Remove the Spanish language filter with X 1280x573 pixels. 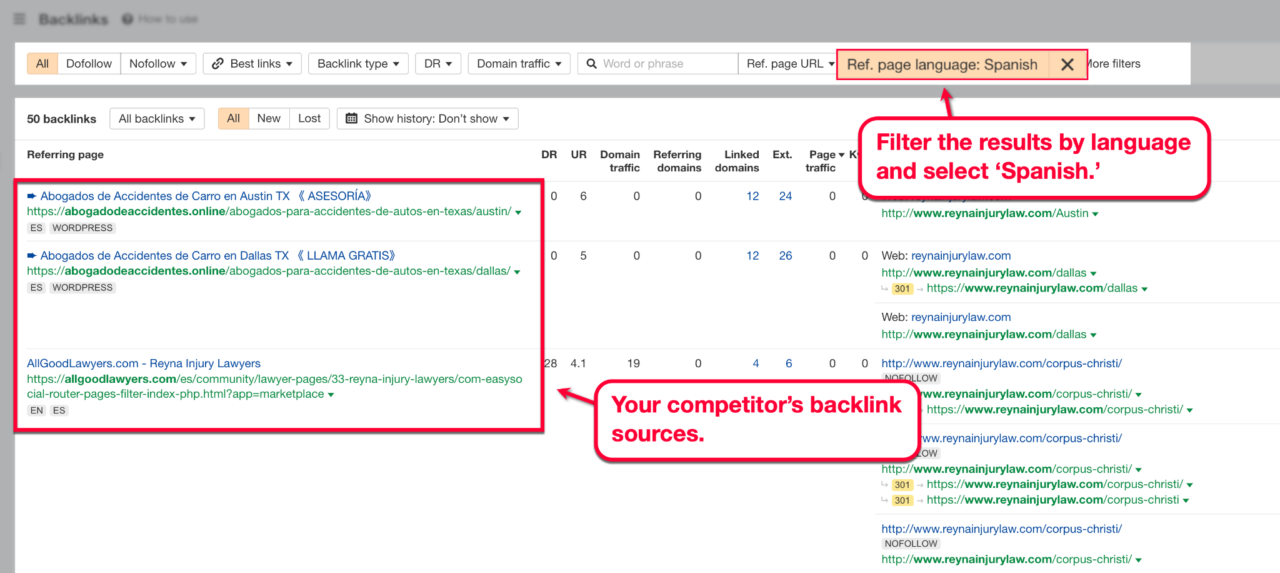1067,64
